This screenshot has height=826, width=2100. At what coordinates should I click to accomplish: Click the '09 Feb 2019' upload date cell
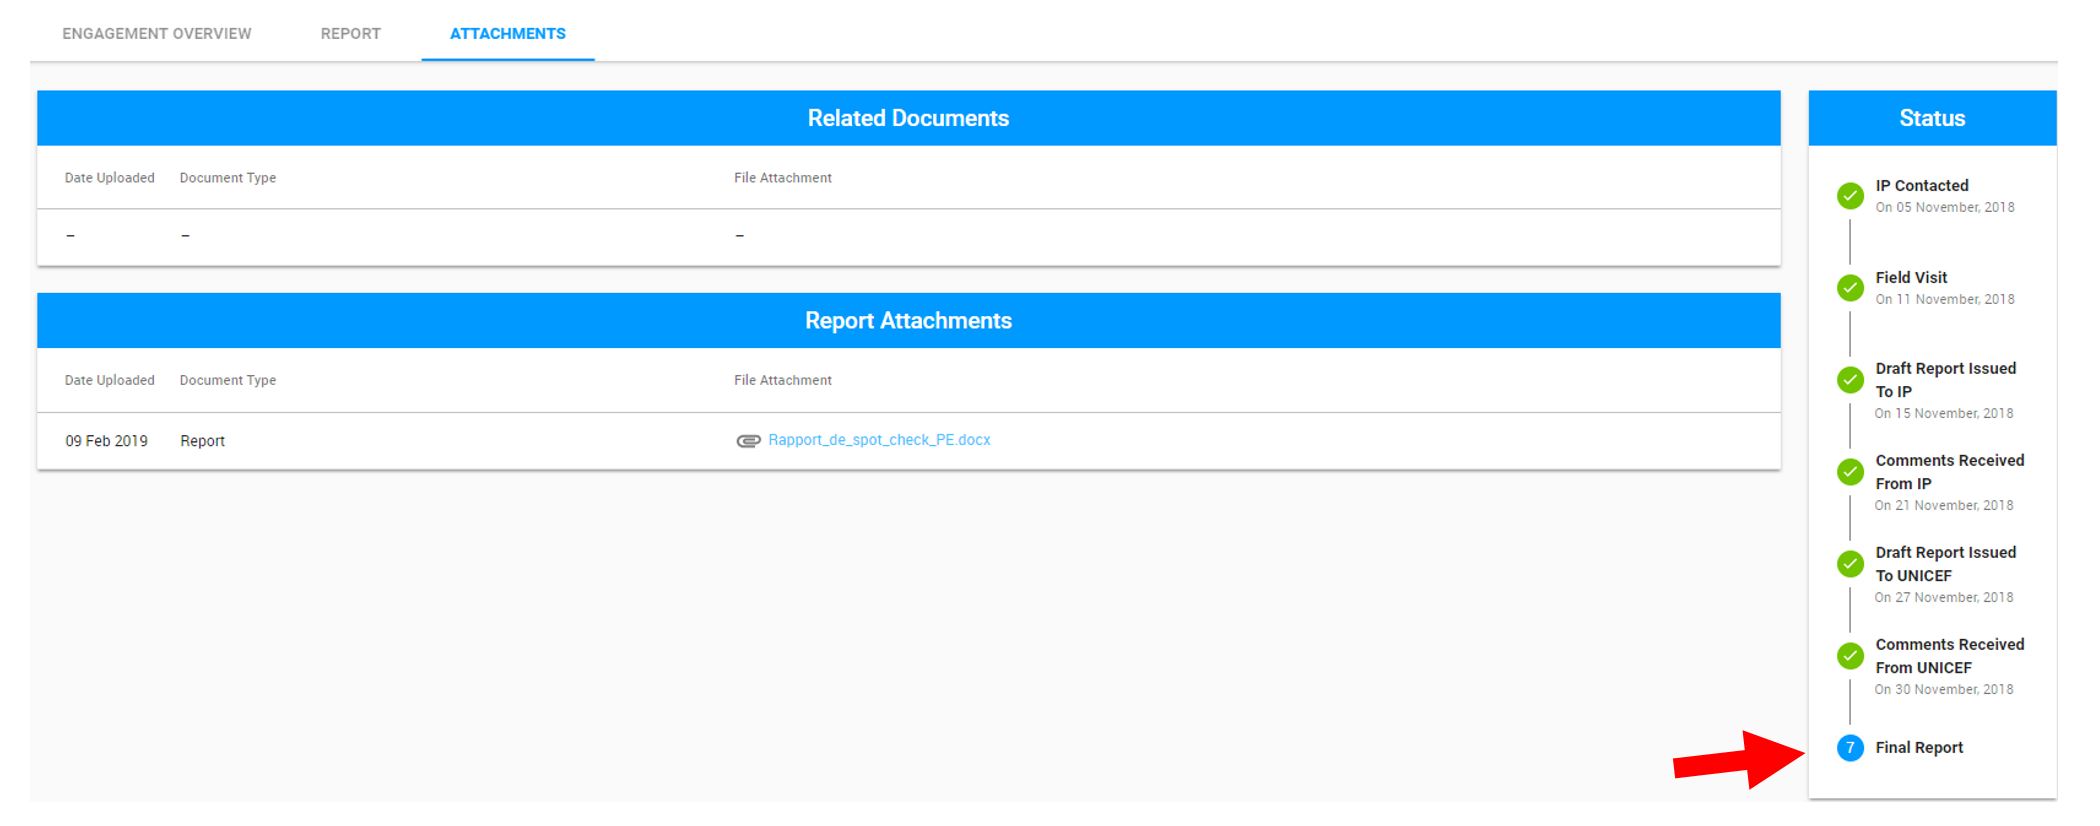coord(106,441)
